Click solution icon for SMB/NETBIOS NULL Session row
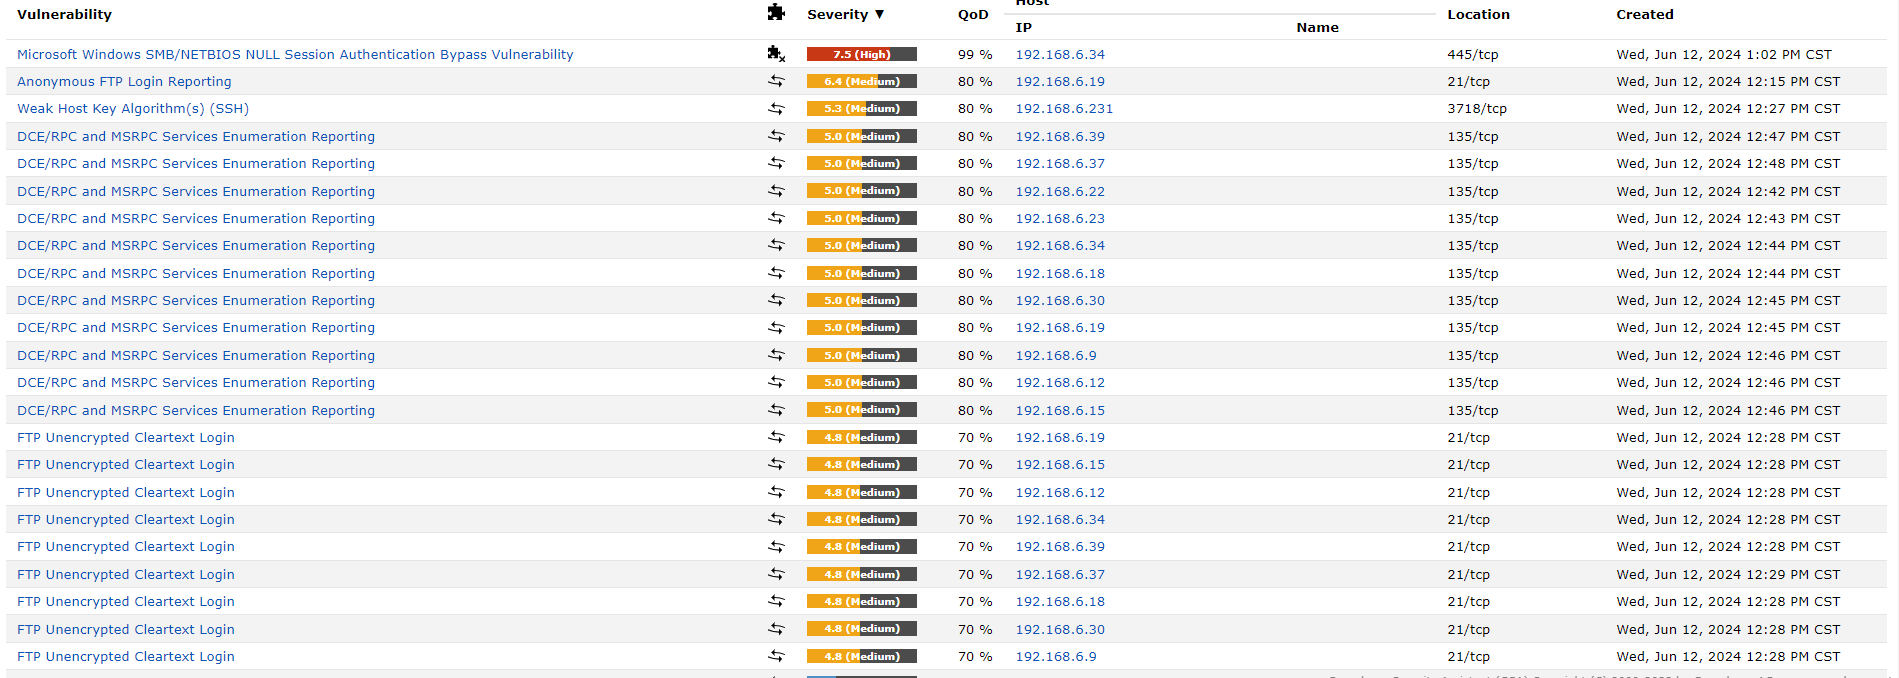 pos(775,54)
